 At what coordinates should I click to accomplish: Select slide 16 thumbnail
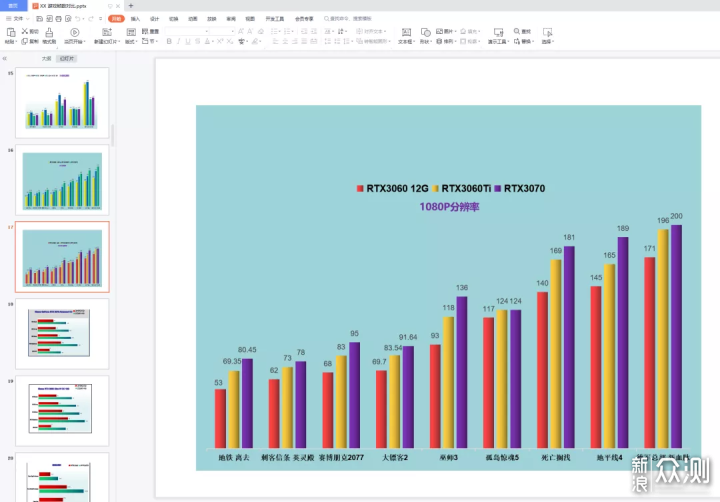62,180
